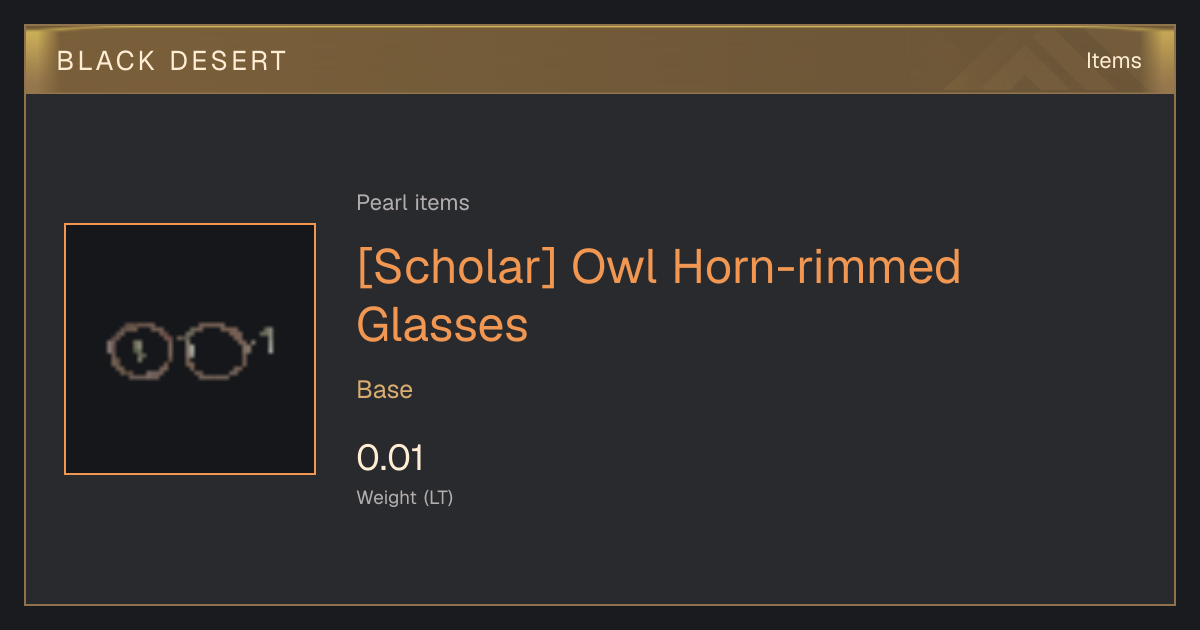Click the quantity number 1 beside the glasses
This screenshot has height=630, width=1200.
pos(266,340)
